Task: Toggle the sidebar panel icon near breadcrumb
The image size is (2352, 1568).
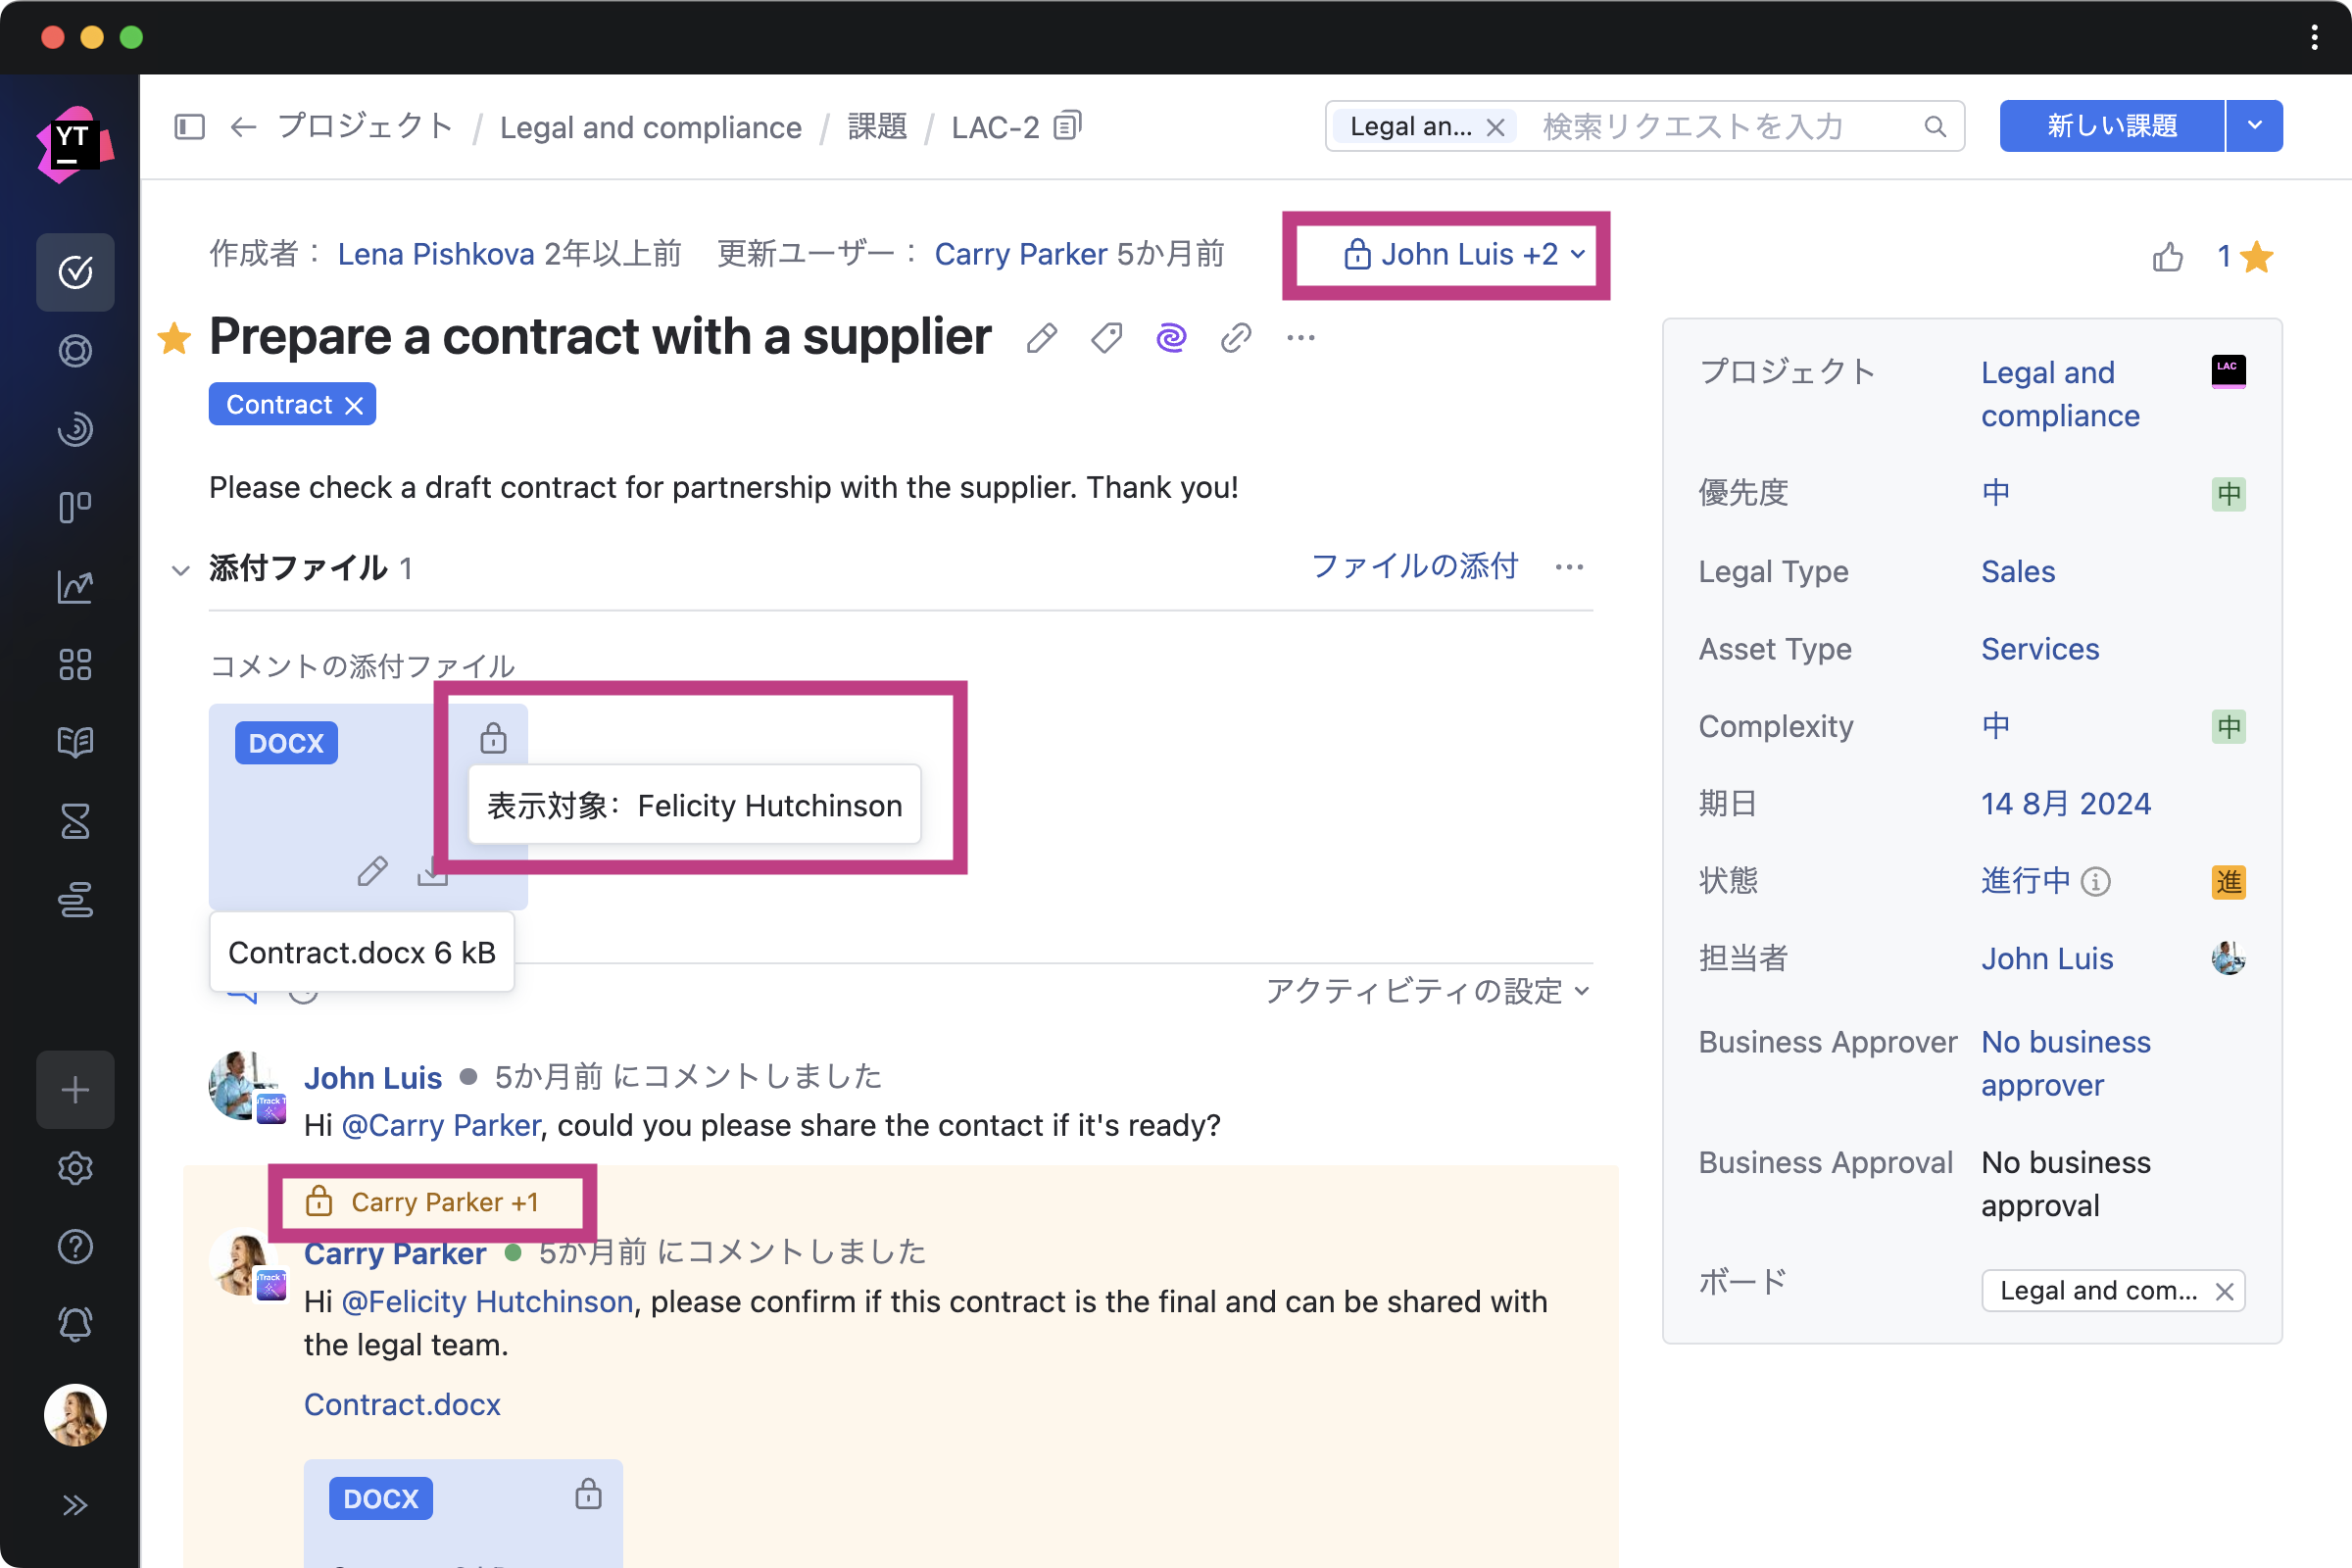Action: [x=189, y=127]
